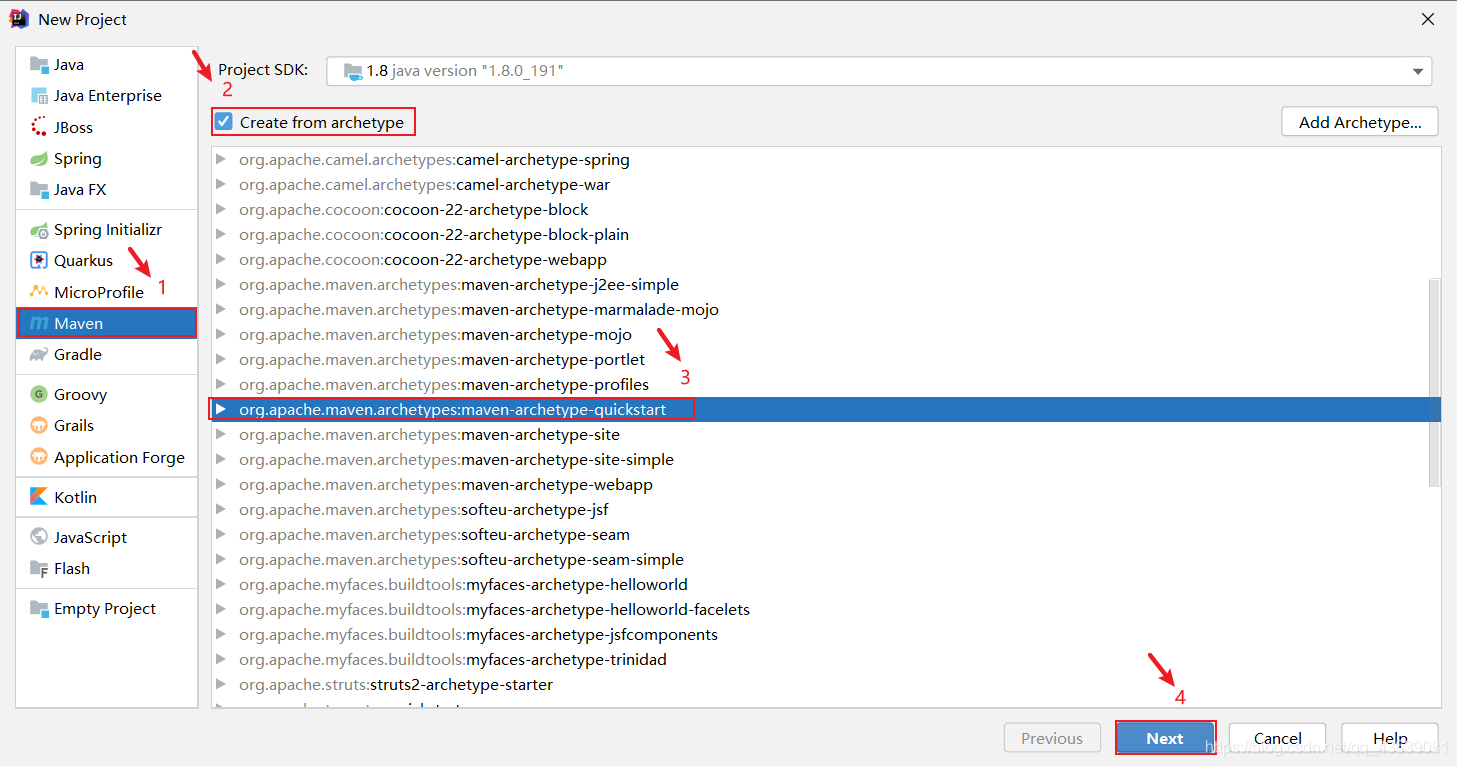Viewport: 1457px width, 766px height.
Task: Select myfaces-archetype-helloworld archetype
Action: [x=826, y=585]
